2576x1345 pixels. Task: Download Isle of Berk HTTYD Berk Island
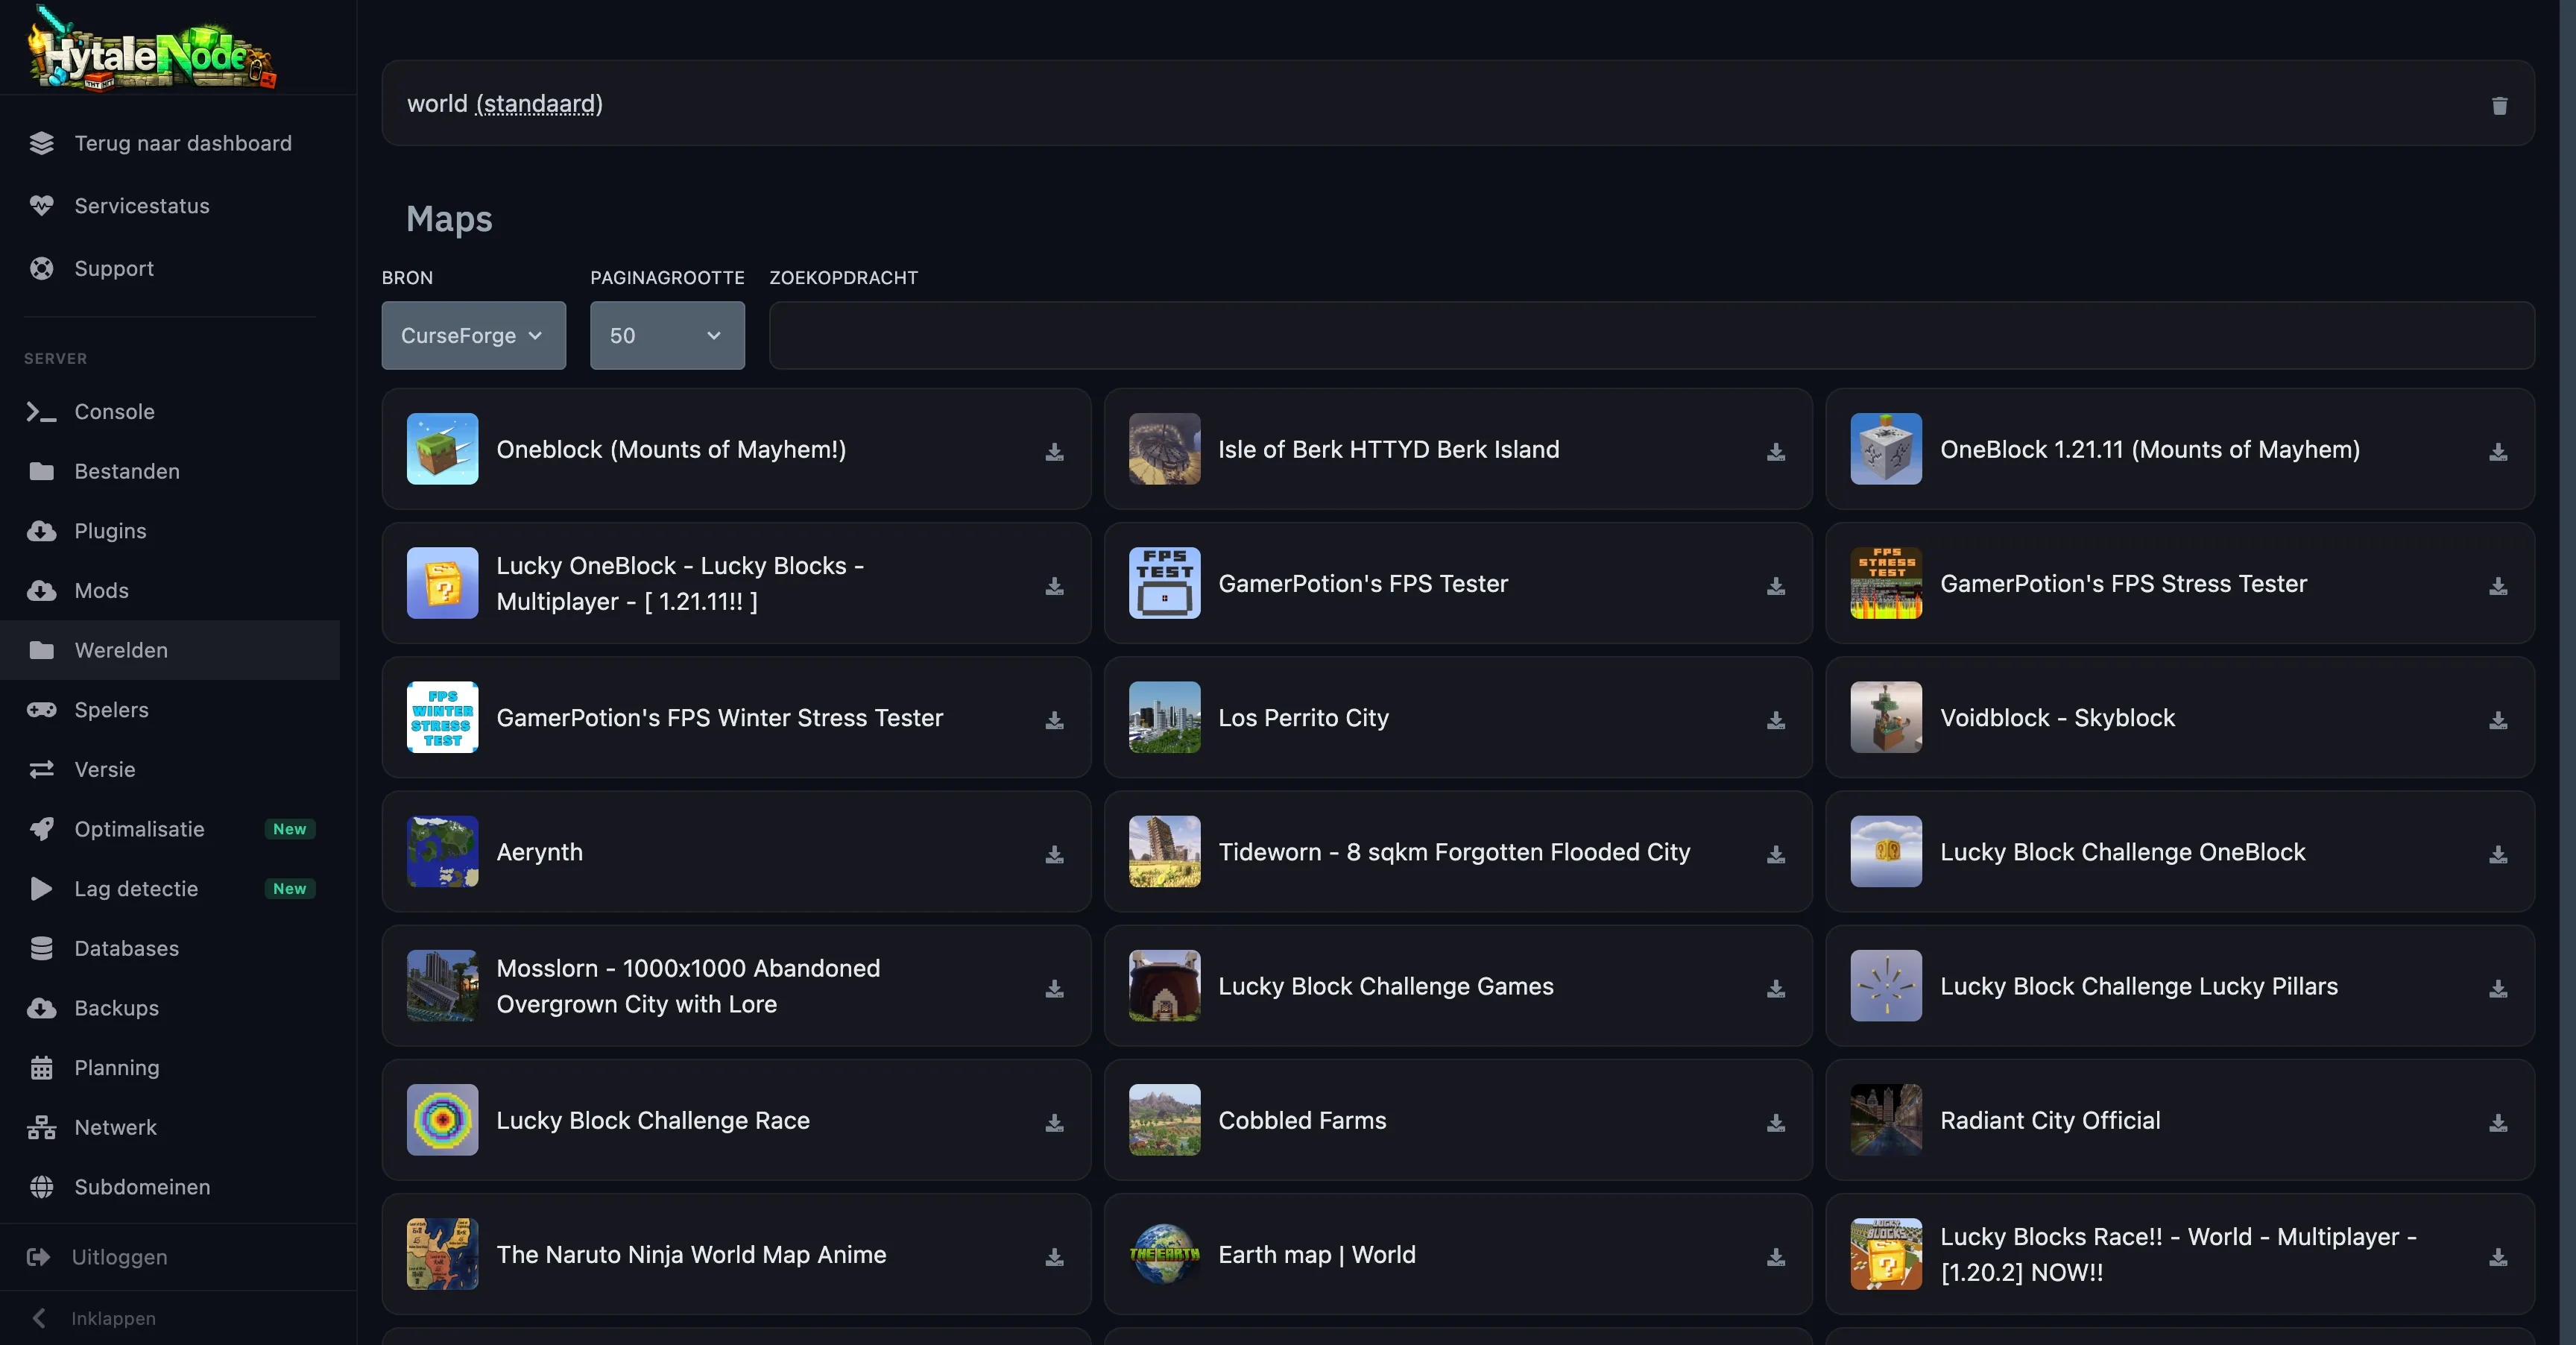click(x=1776, y=452)
